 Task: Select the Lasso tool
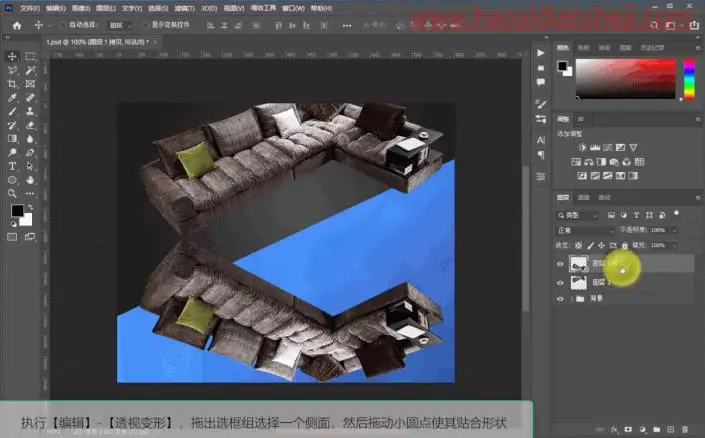click(12, 70)
